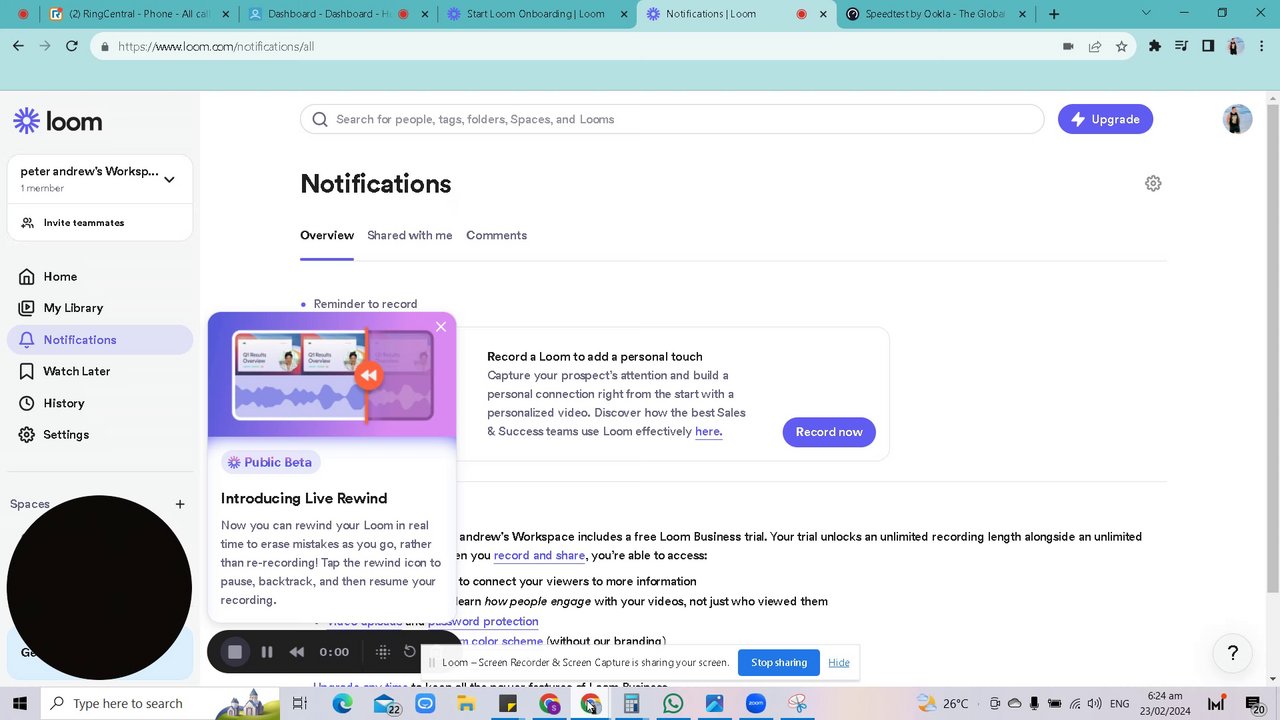Hide the screen sharing bar
Screen dimensions: 1280x720
coord(839,662)
